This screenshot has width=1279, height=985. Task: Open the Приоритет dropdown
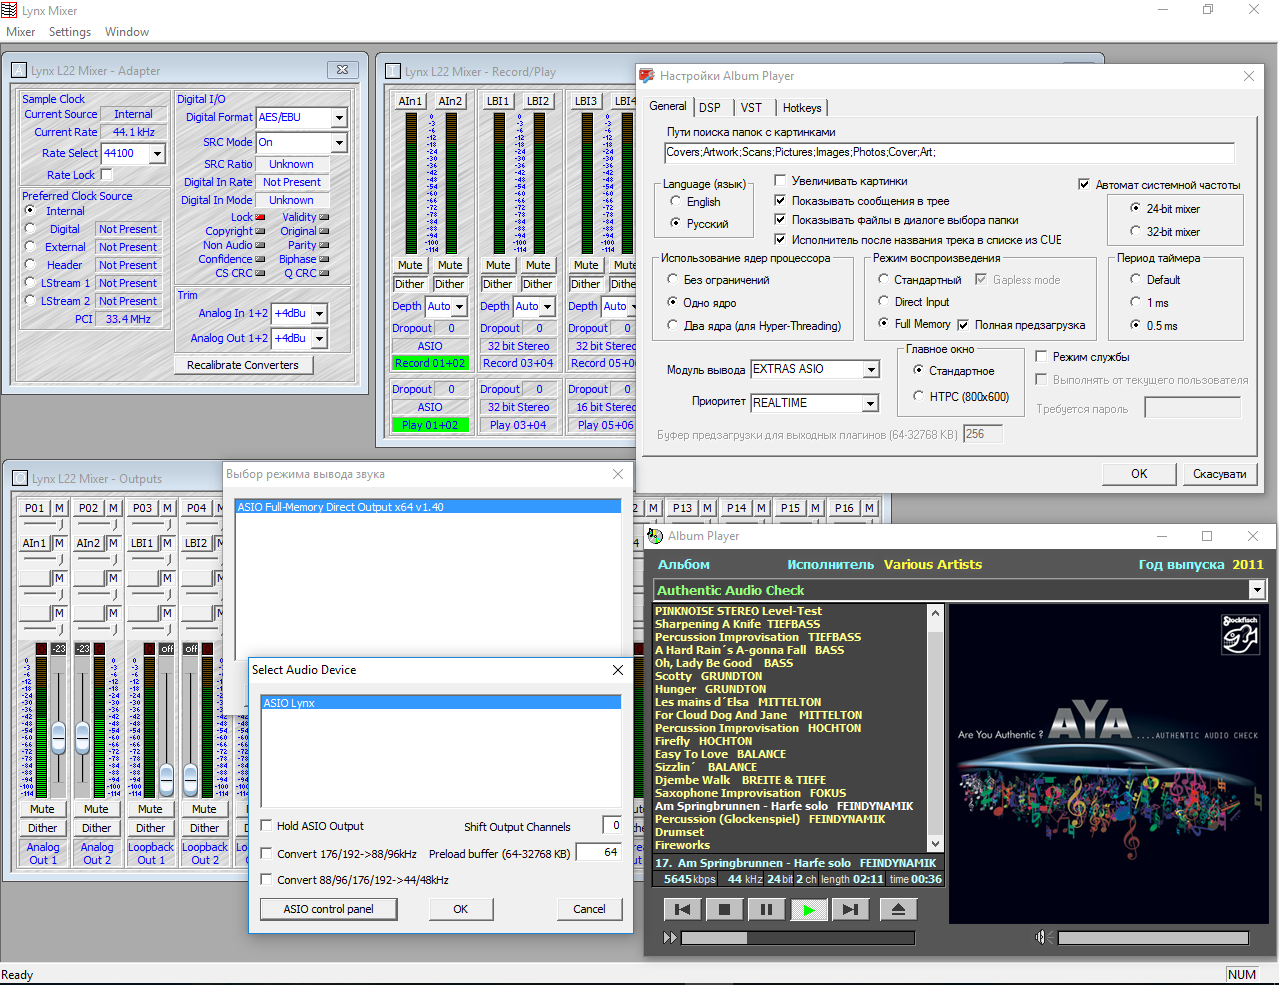click(x=871, y=403)
